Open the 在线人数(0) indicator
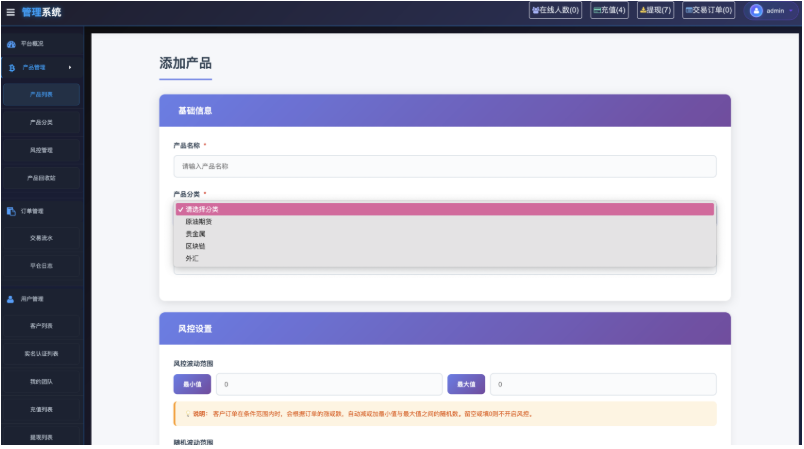This screenshot has width=804, height=449. pyautogui.click(x=555, y=11)
